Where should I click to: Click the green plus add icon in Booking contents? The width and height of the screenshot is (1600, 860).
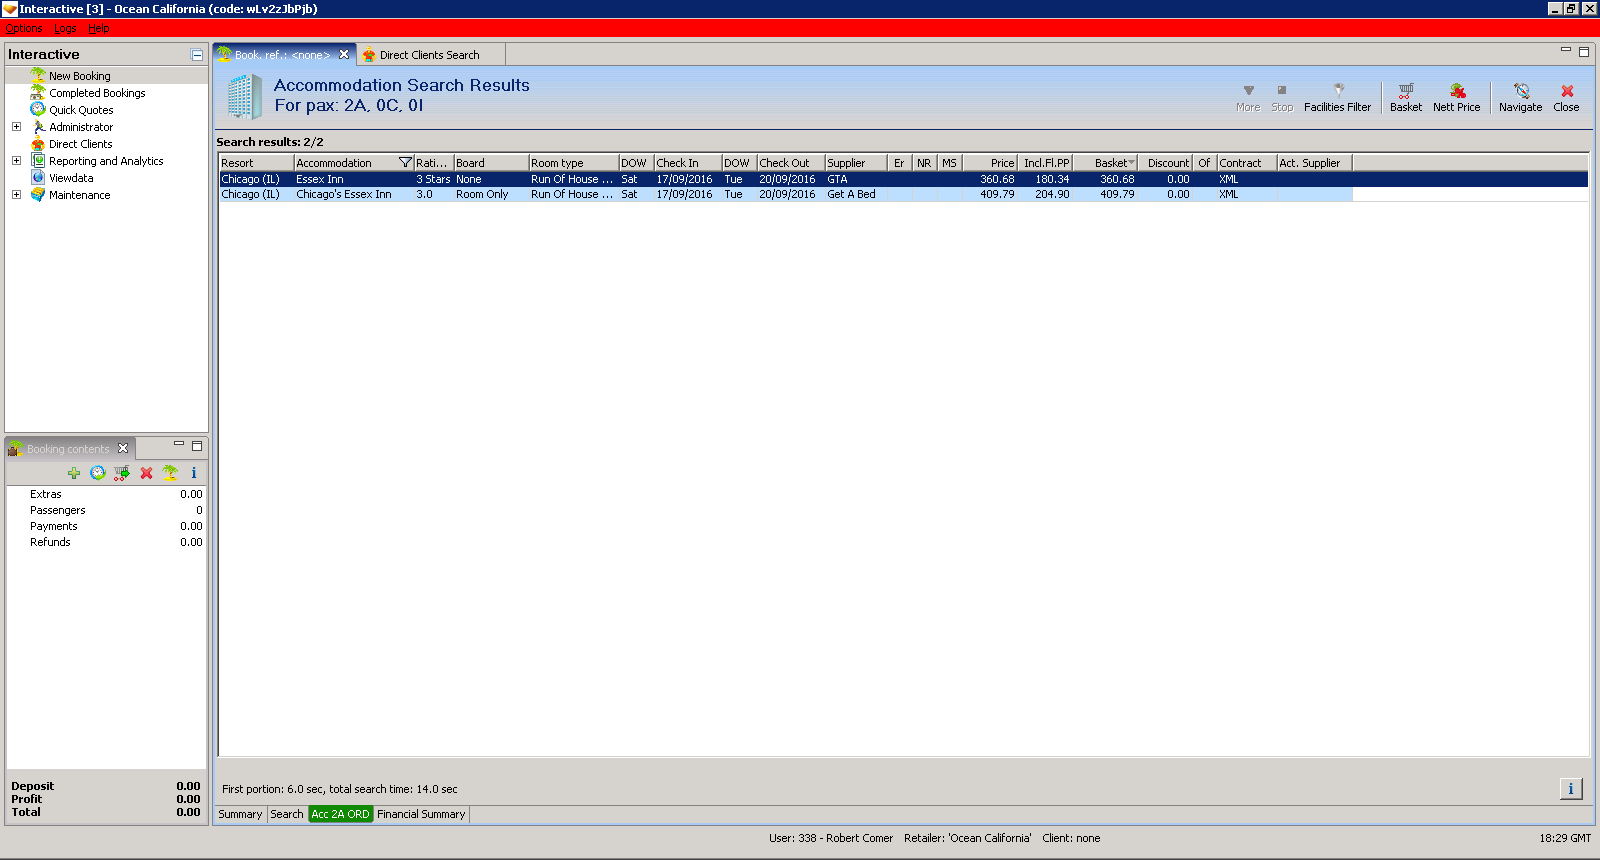point(74,473)
